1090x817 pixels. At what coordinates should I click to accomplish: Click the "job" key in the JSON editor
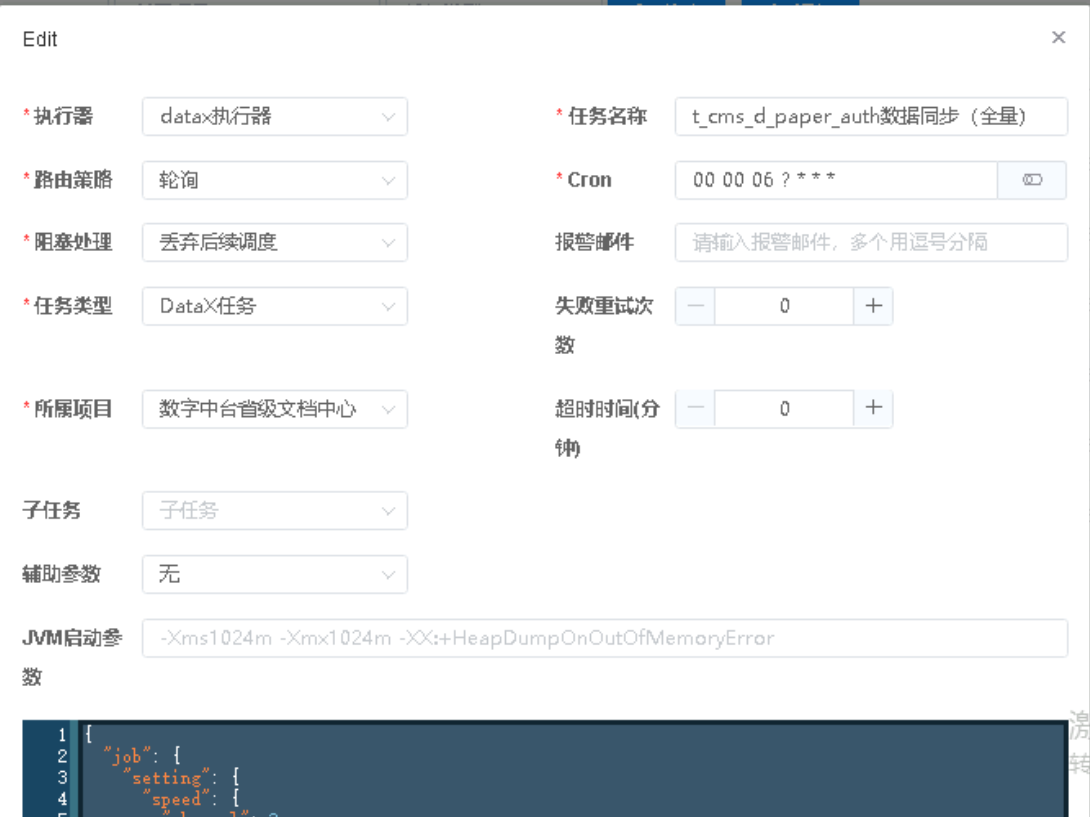pyautogui.click(x=126, y=756)
